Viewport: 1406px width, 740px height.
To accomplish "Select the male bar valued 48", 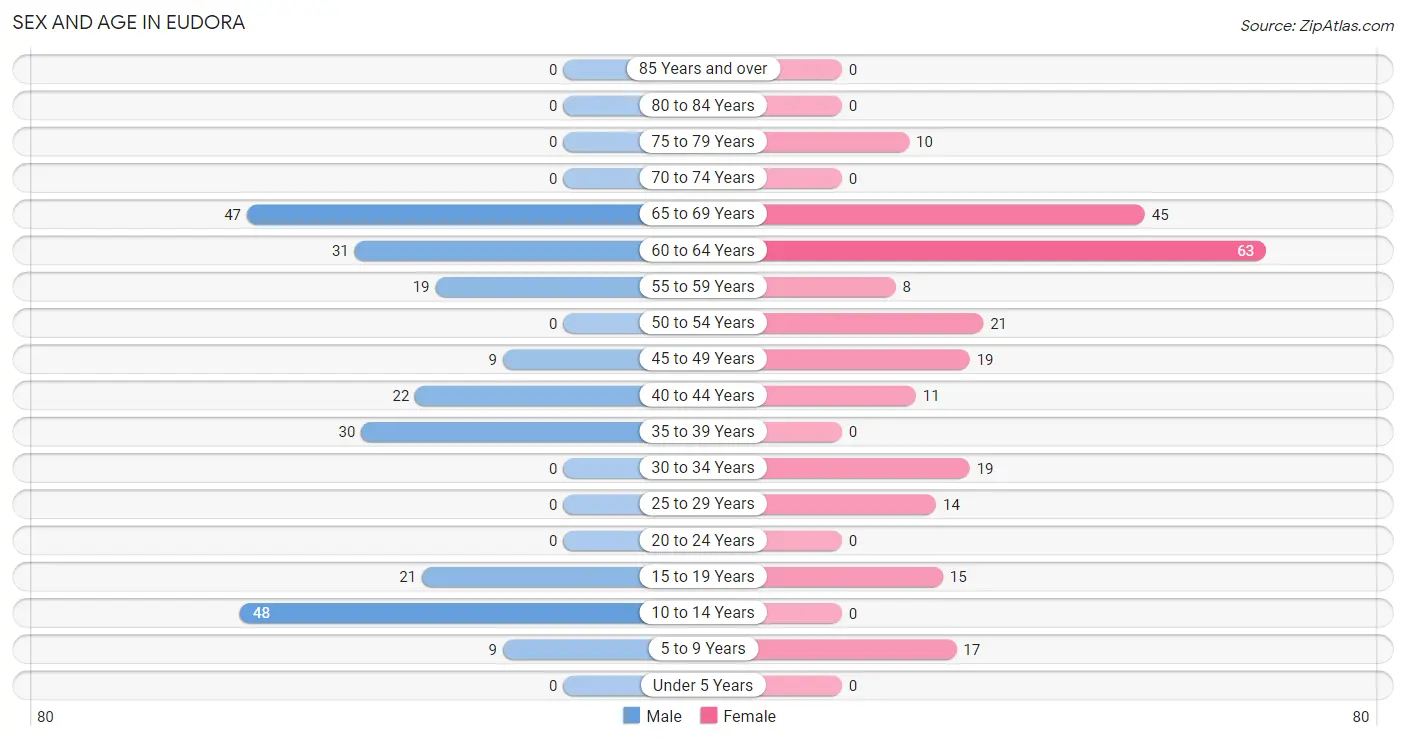I will pos(444,613).
